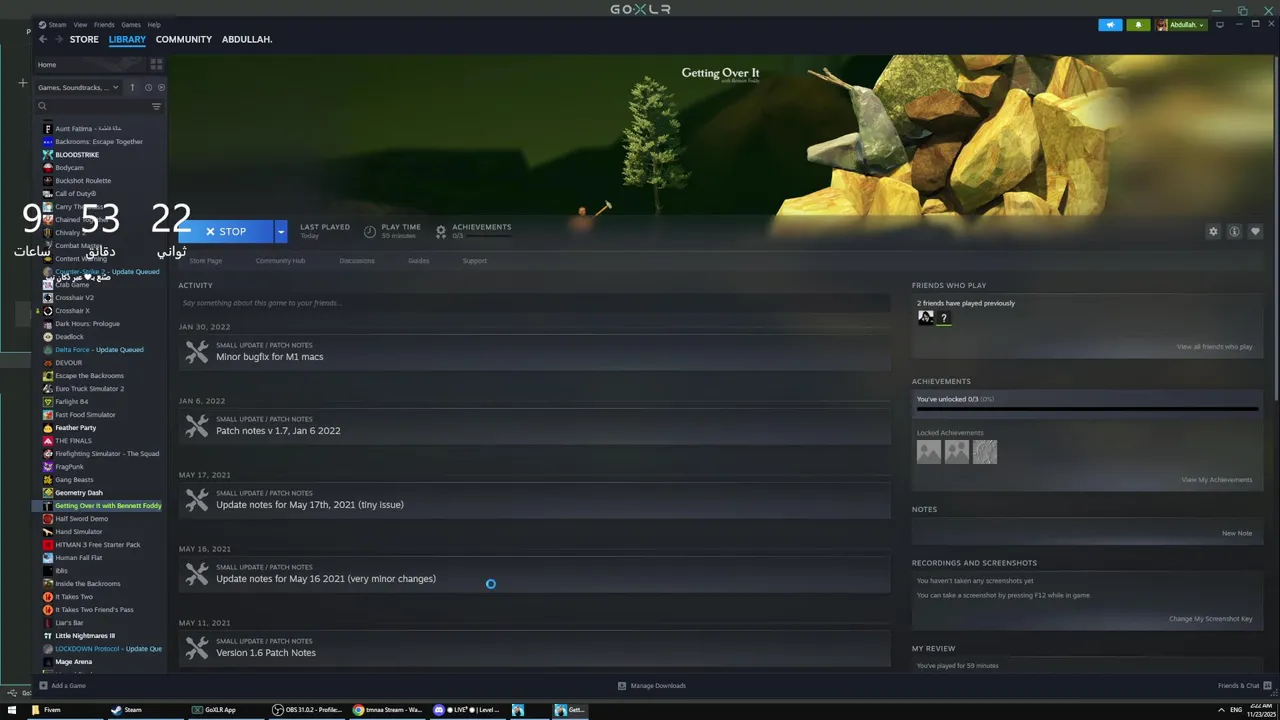
Task: Switch library to grid collections view
Action: [x=156, y=64]
